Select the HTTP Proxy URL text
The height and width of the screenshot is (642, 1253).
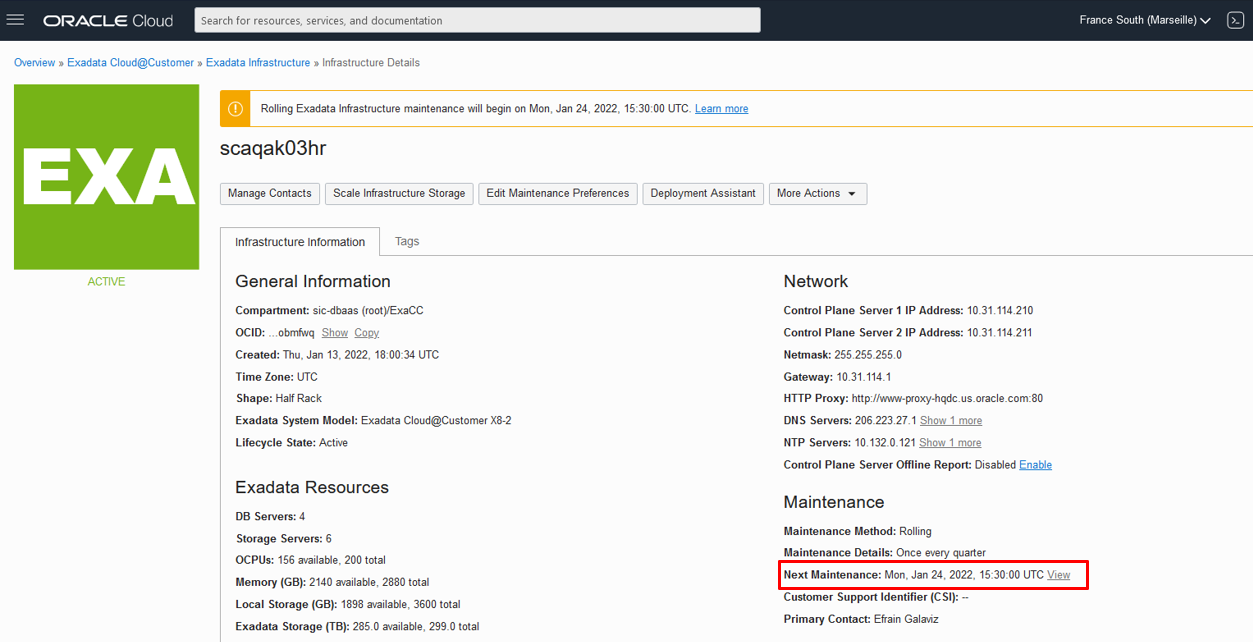[x=947, y=399]
